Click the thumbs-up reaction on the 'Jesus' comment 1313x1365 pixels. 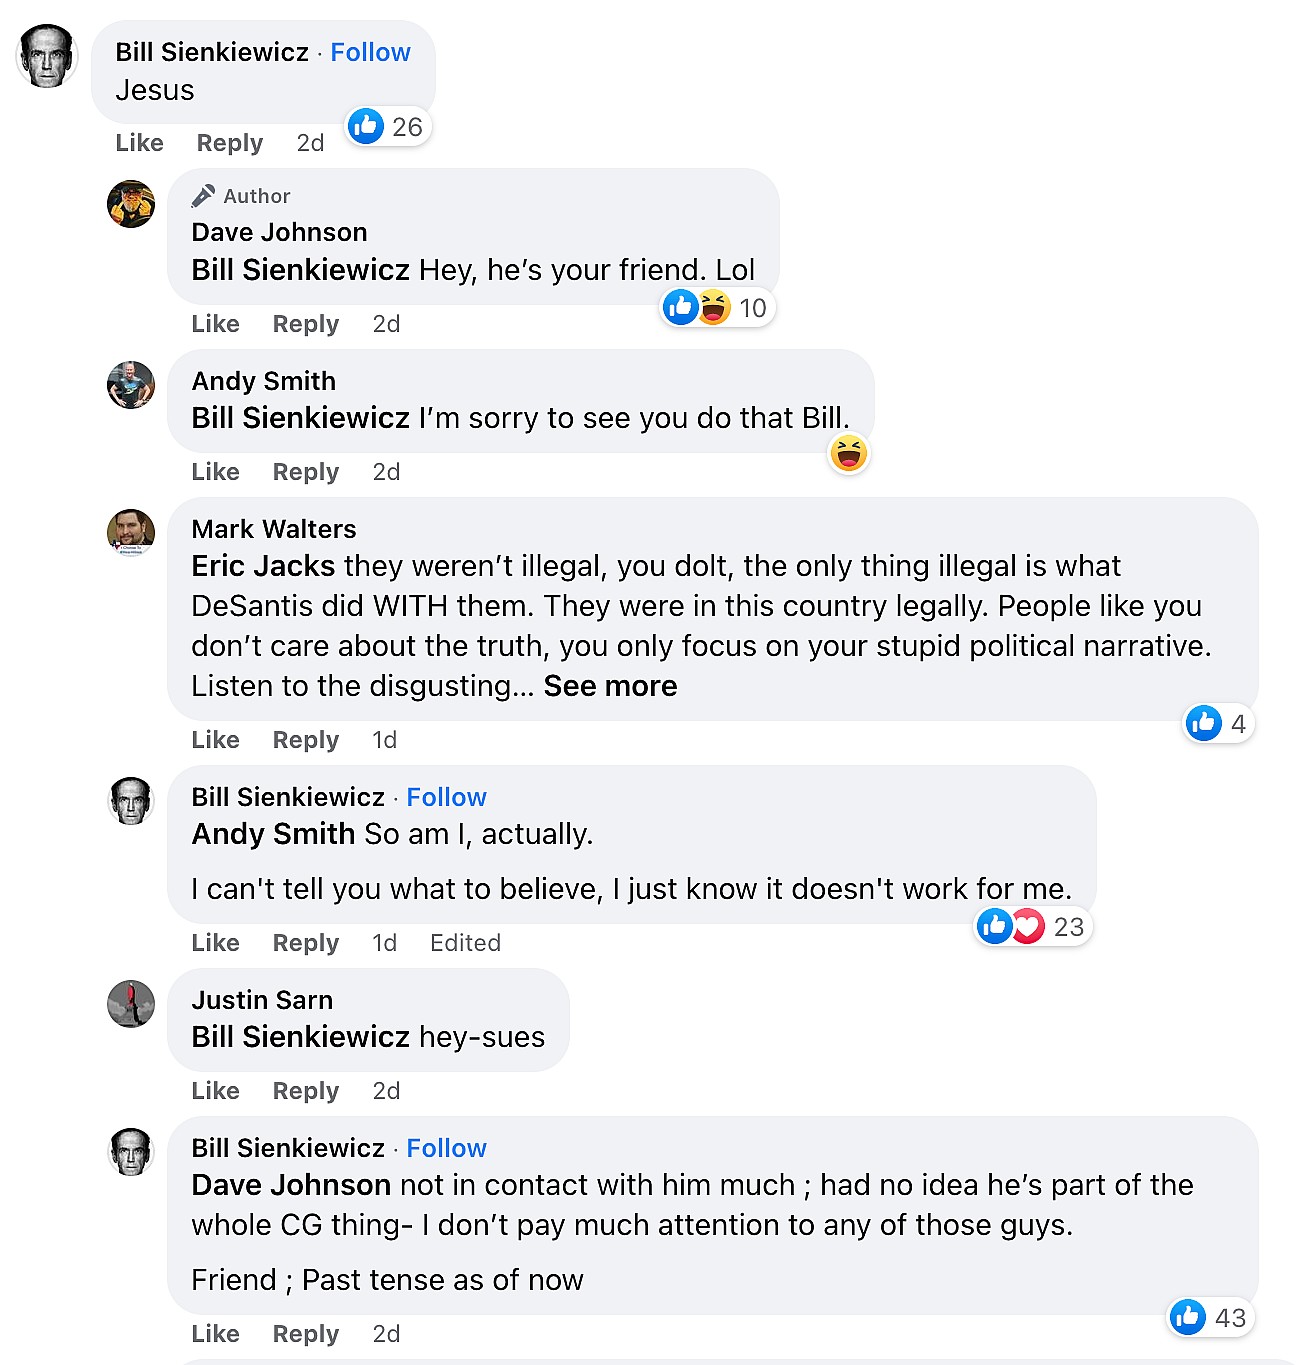coord(366,126)
